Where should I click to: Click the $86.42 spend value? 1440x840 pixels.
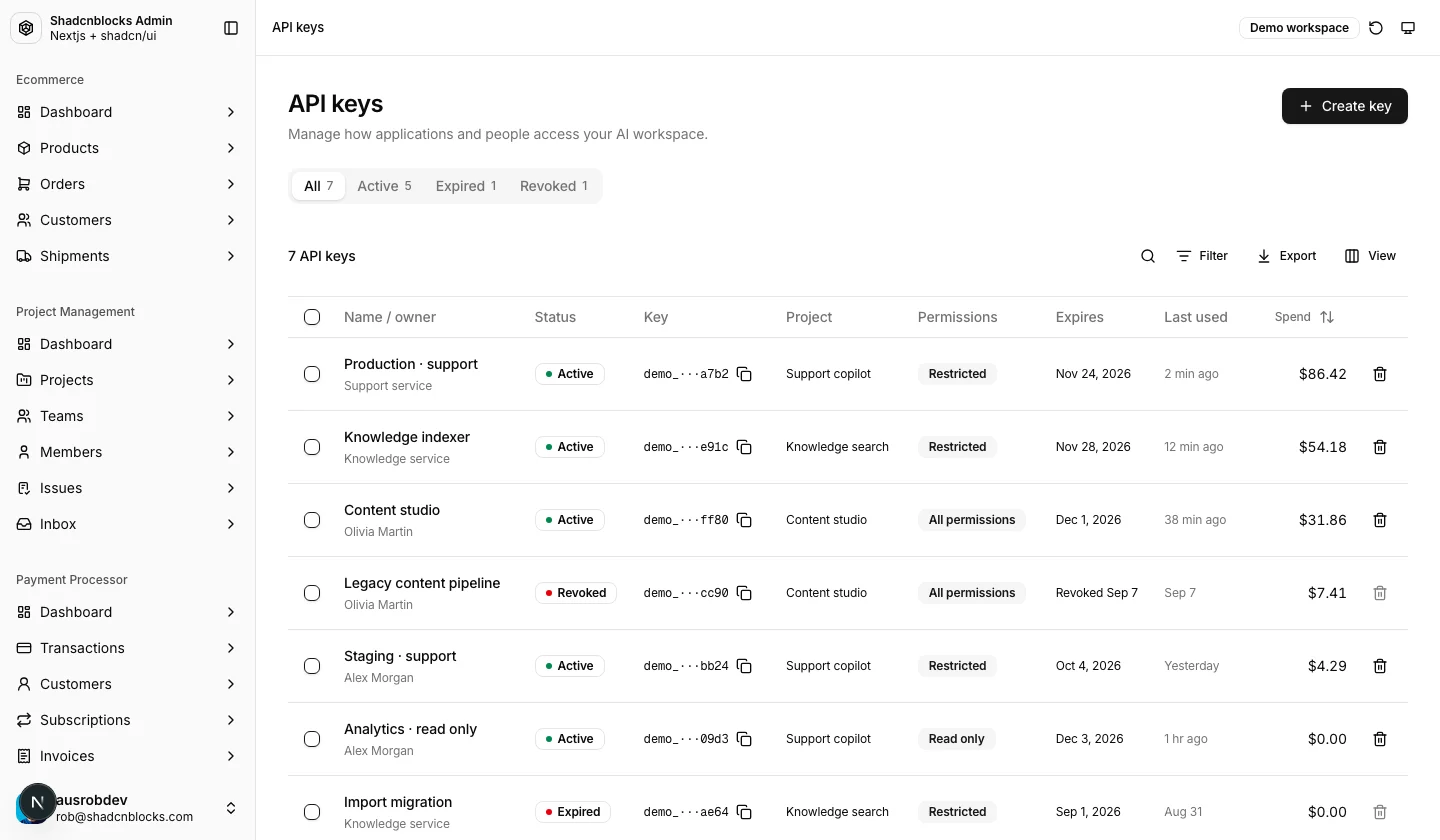pyautogui.click(x=1322, y=374)
